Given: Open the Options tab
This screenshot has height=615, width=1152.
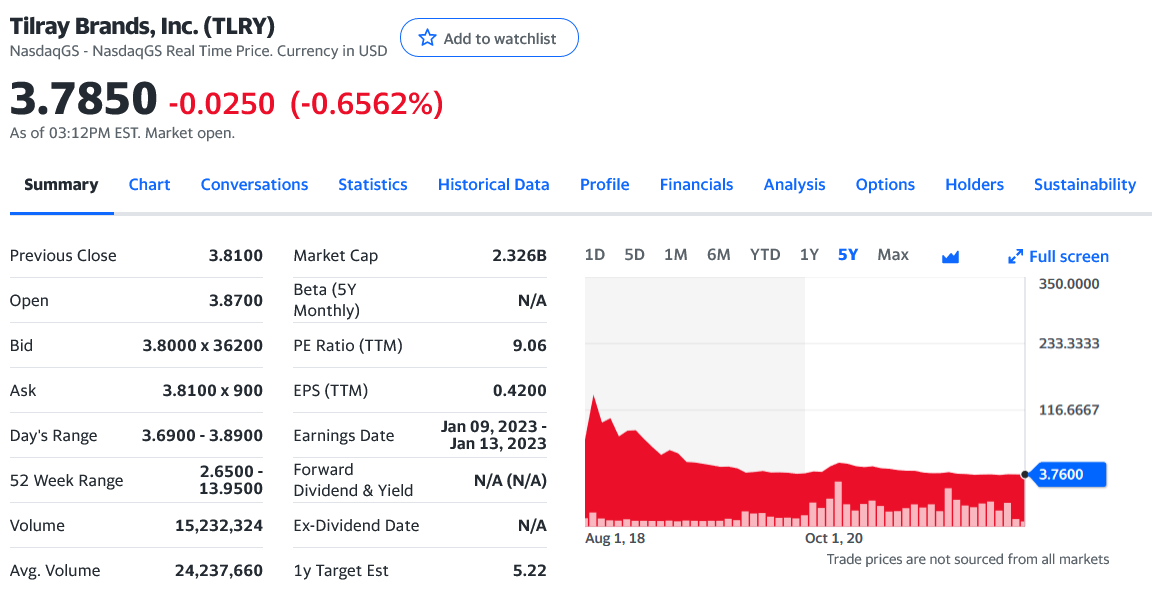Looking at the screenshot, I should (885, 184).
